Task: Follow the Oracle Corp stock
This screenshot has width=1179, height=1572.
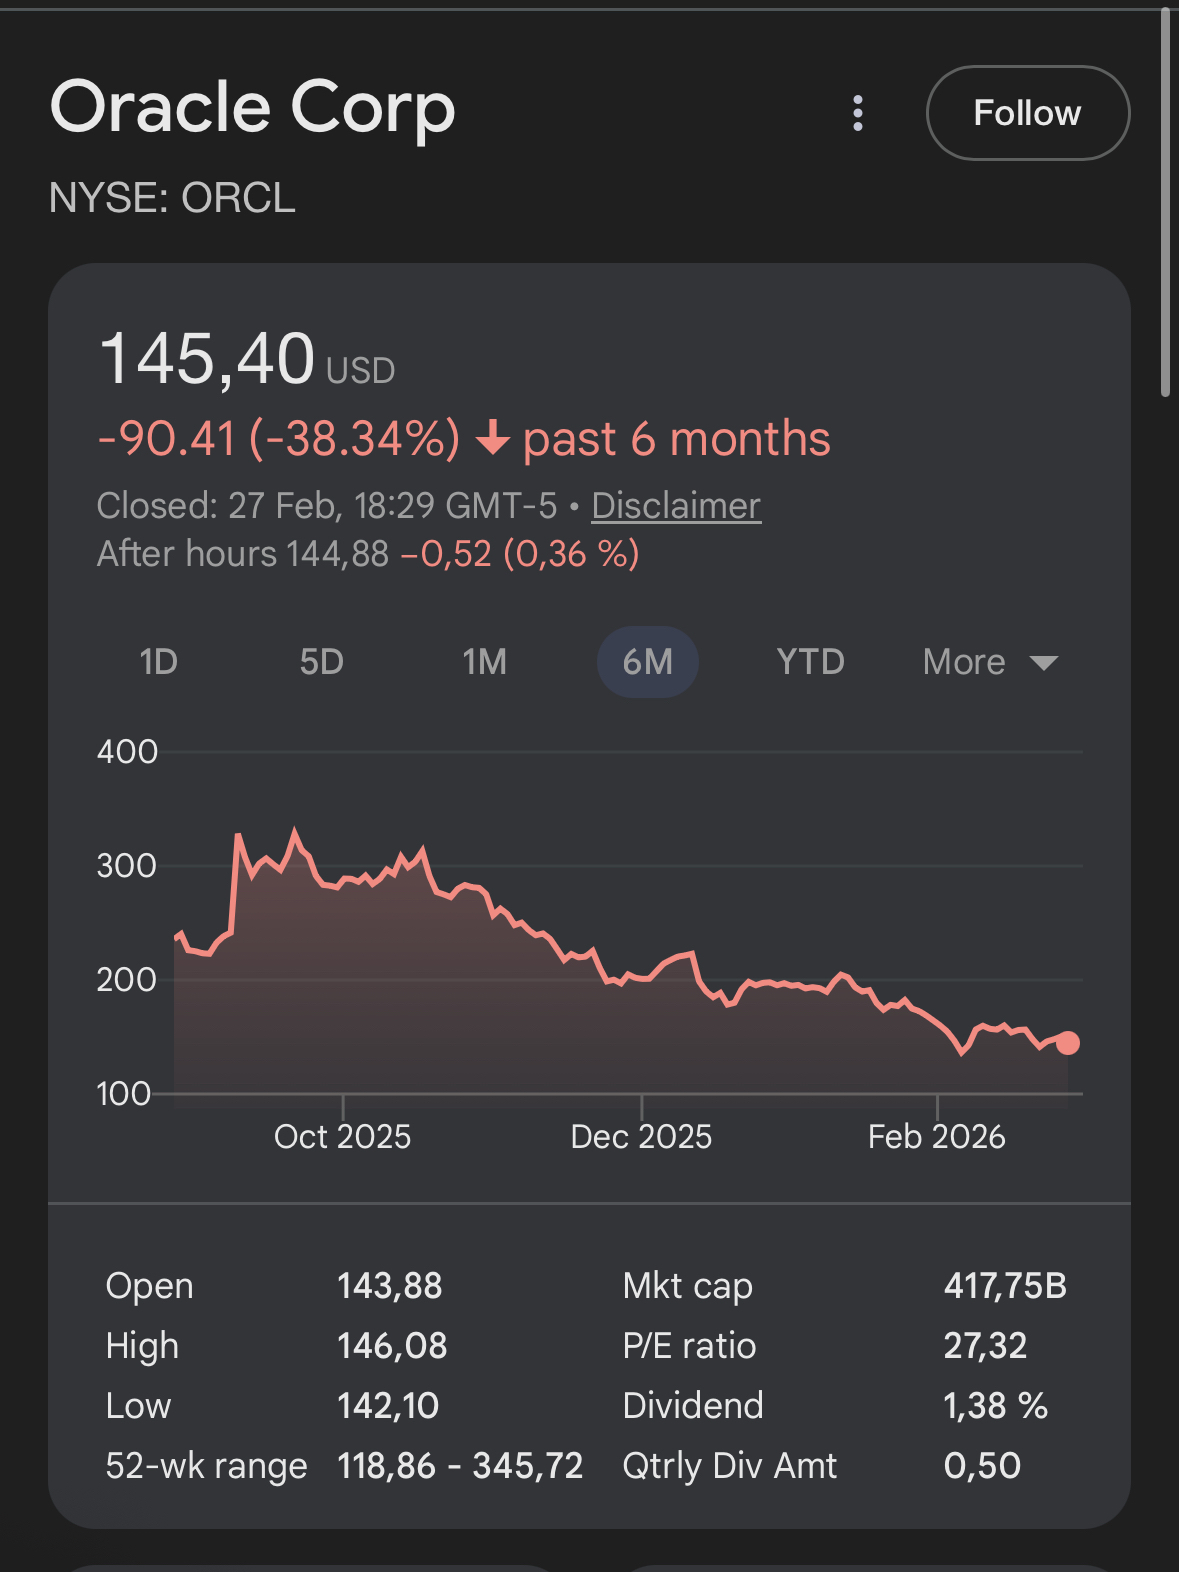Action: tap(1027, 113)
